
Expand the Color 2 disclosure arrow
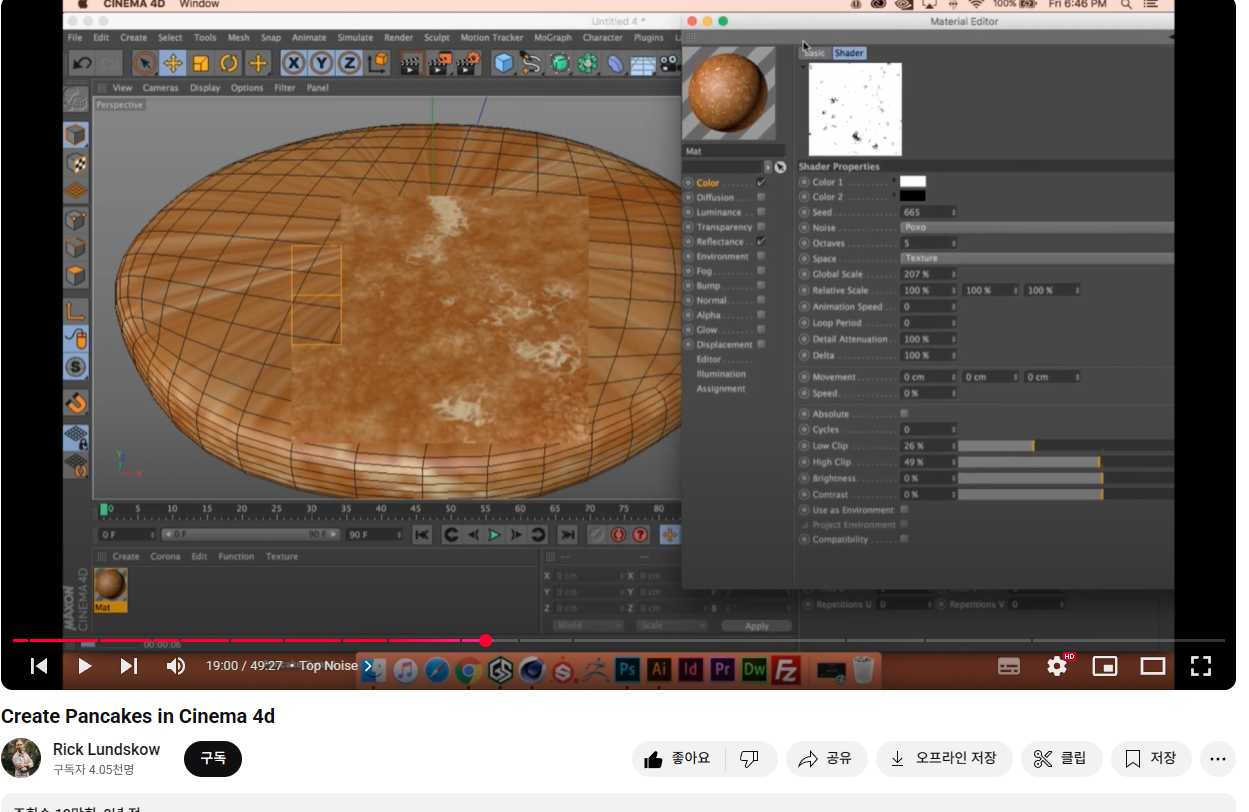pos(892,196)
